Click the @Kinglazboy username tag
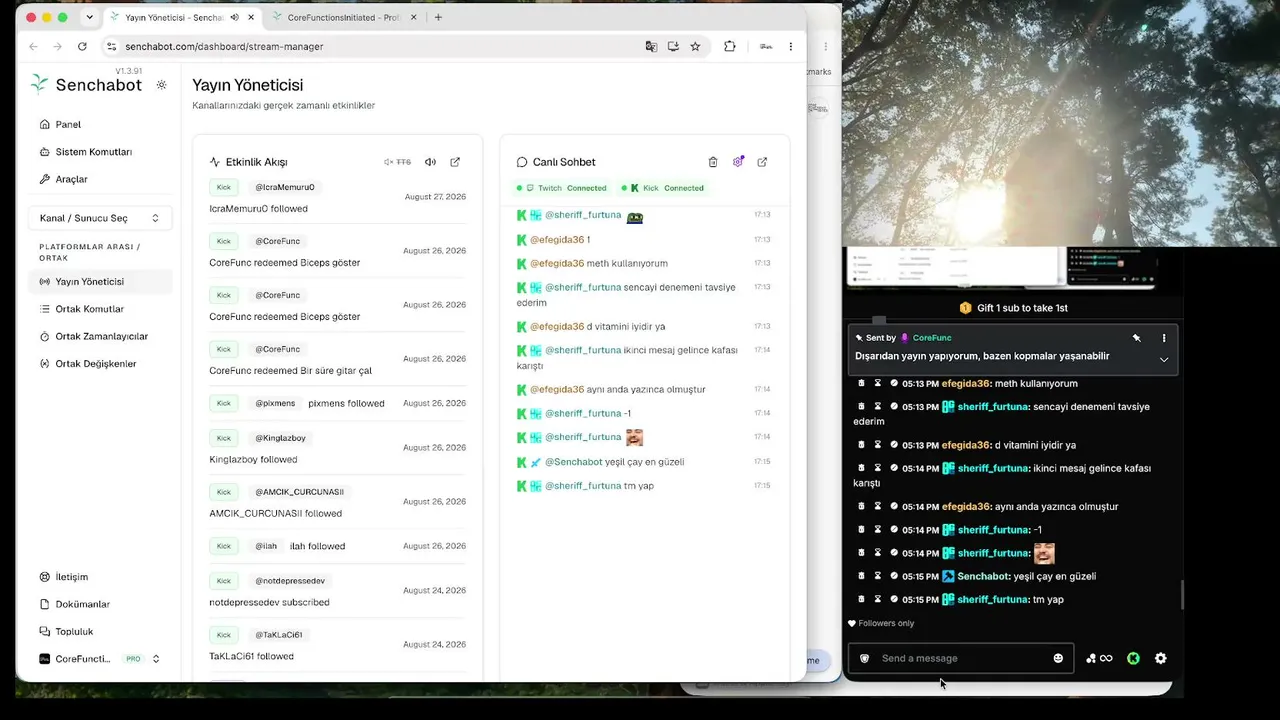1280x720 pixels. pyautogui.click(x=280, y=438)
